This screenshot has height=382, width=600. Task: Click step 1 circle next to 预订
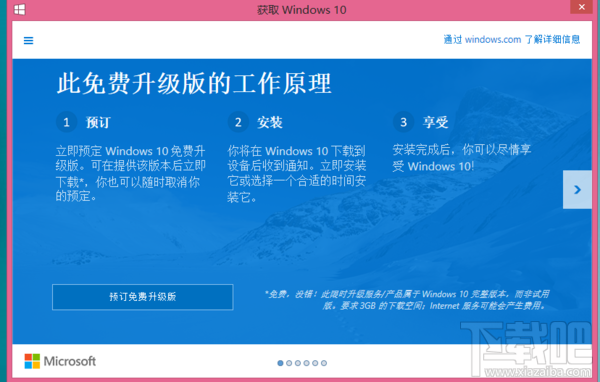click(67, 122)
